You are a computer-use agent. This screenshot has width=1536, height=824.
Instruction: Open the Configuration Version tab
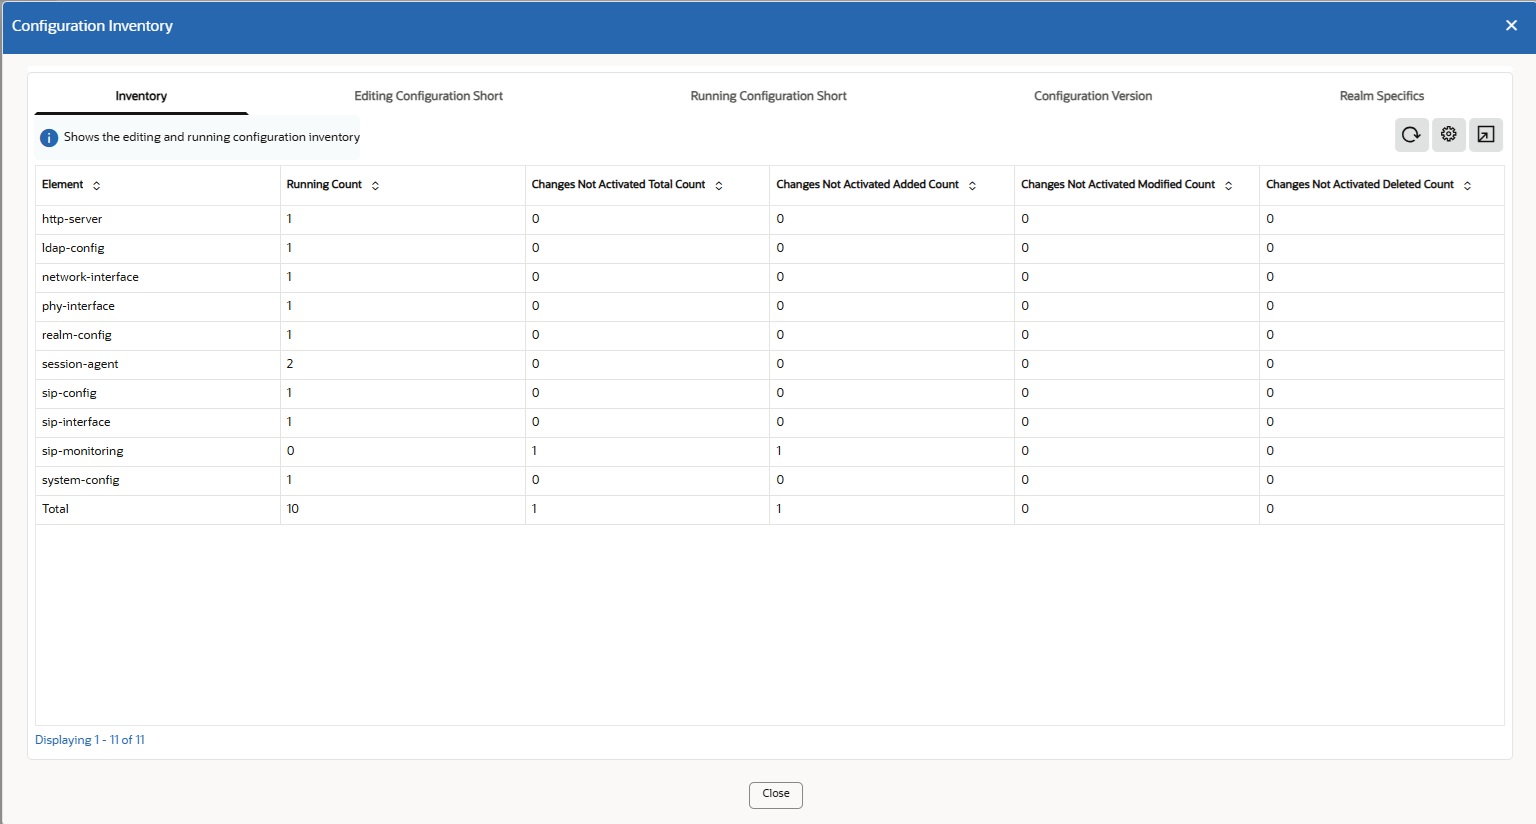(x=1093, y=95)
